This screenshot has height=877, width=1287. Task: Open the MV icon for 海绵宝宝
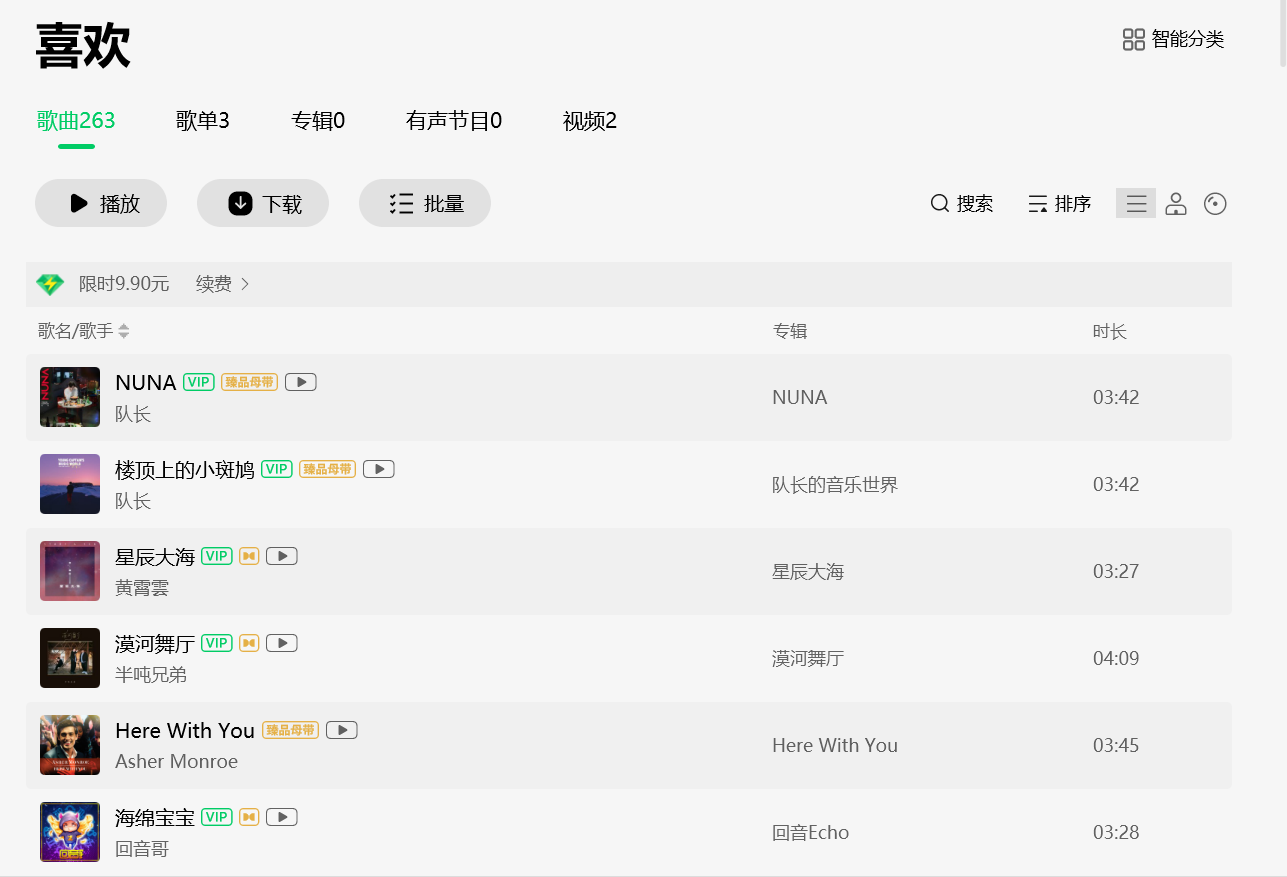tap(282, 817)
